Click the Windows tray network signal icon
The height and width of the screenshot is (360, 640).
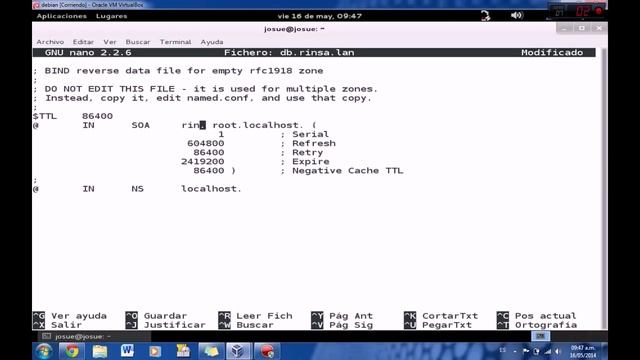(547, 351)
